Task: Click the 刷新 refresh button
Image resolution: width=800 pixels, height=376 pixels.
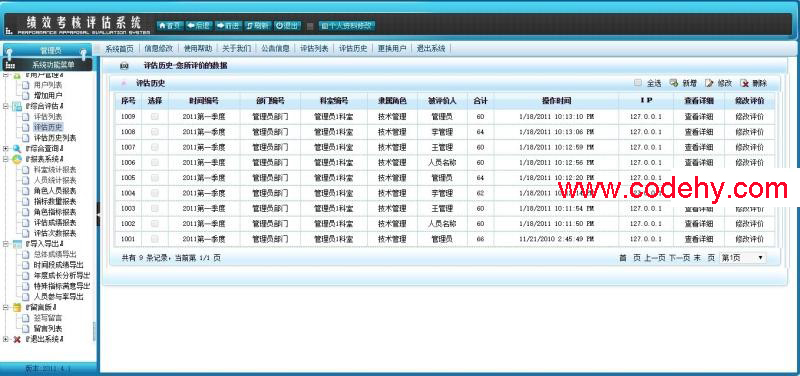Action: [258, 25]
